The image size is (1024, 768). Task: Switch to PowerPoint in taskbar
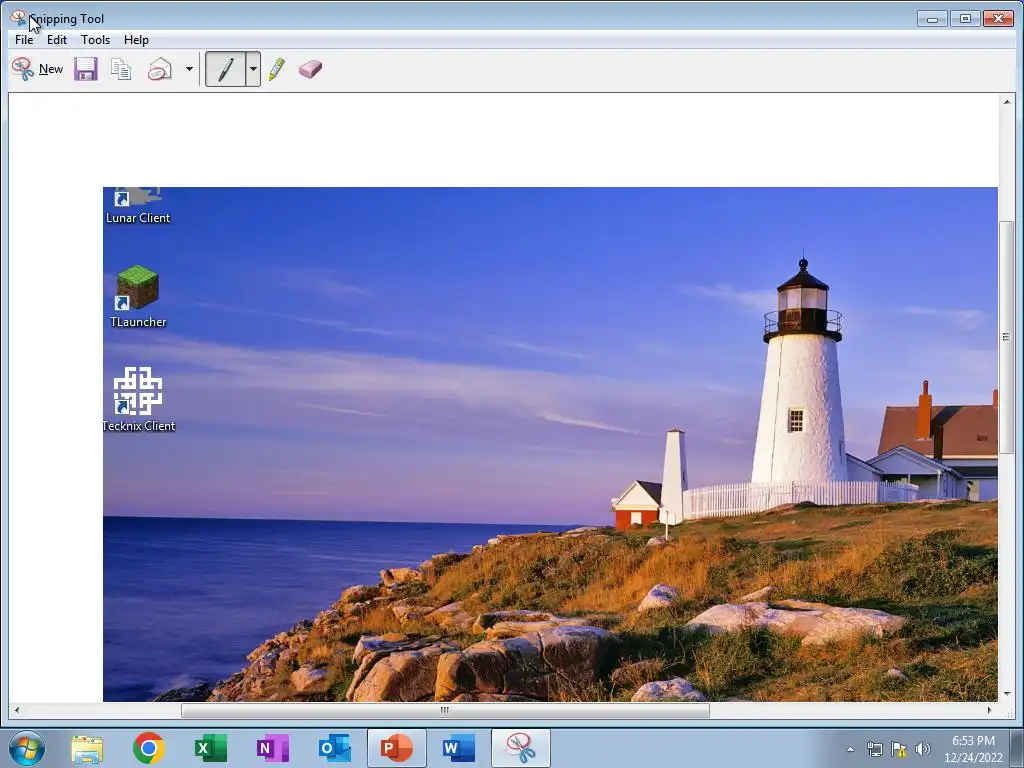(396, 748)
